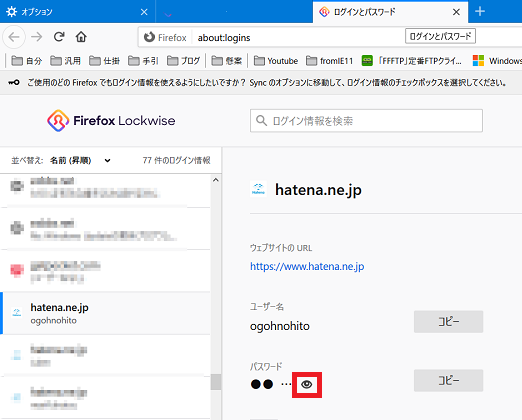The width and height of the screenshot is (522, 420).
Task: Select the hatena.ne.jp ogohnohito login entry
Action: 105,313
